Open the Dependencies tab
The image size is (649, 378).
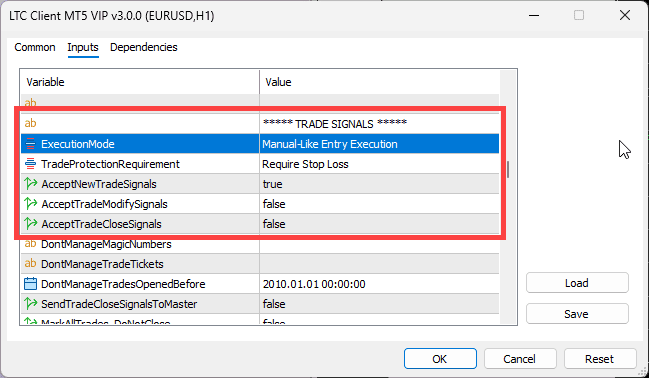click(144, 47)
